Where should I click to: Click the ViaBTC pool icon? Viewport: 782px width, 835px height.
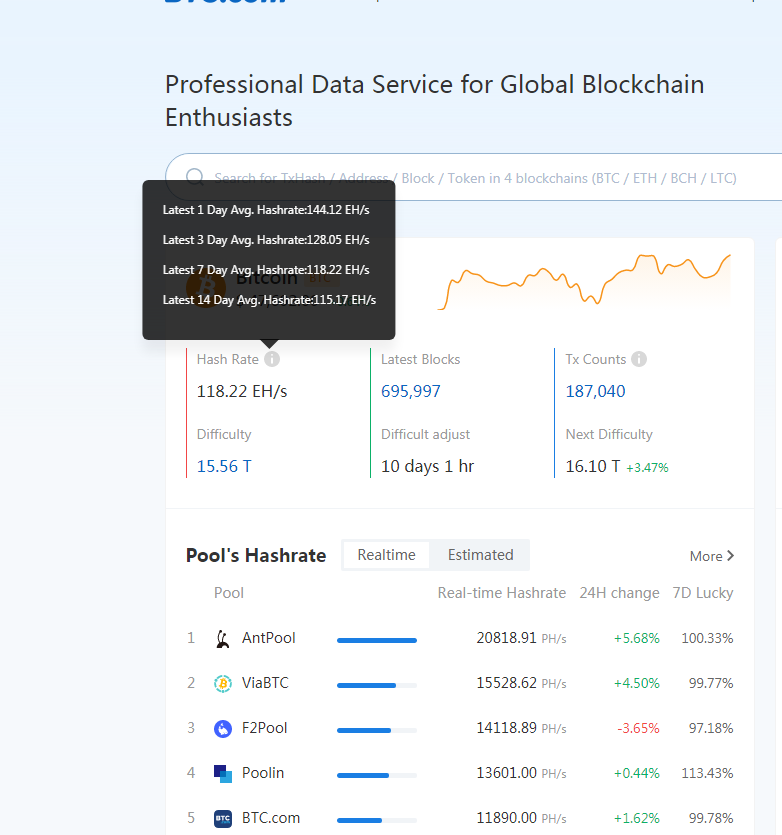(x=222, y=684)
